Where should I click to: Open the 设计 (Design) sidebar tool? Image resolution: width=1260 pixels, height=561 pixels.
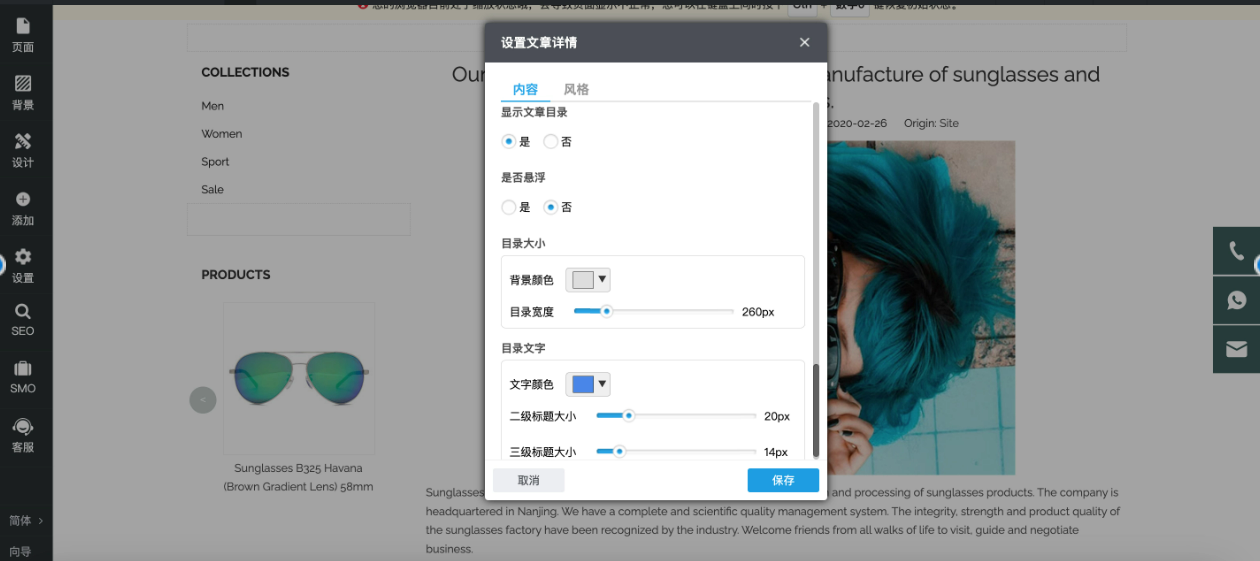(x=22, y=150)
